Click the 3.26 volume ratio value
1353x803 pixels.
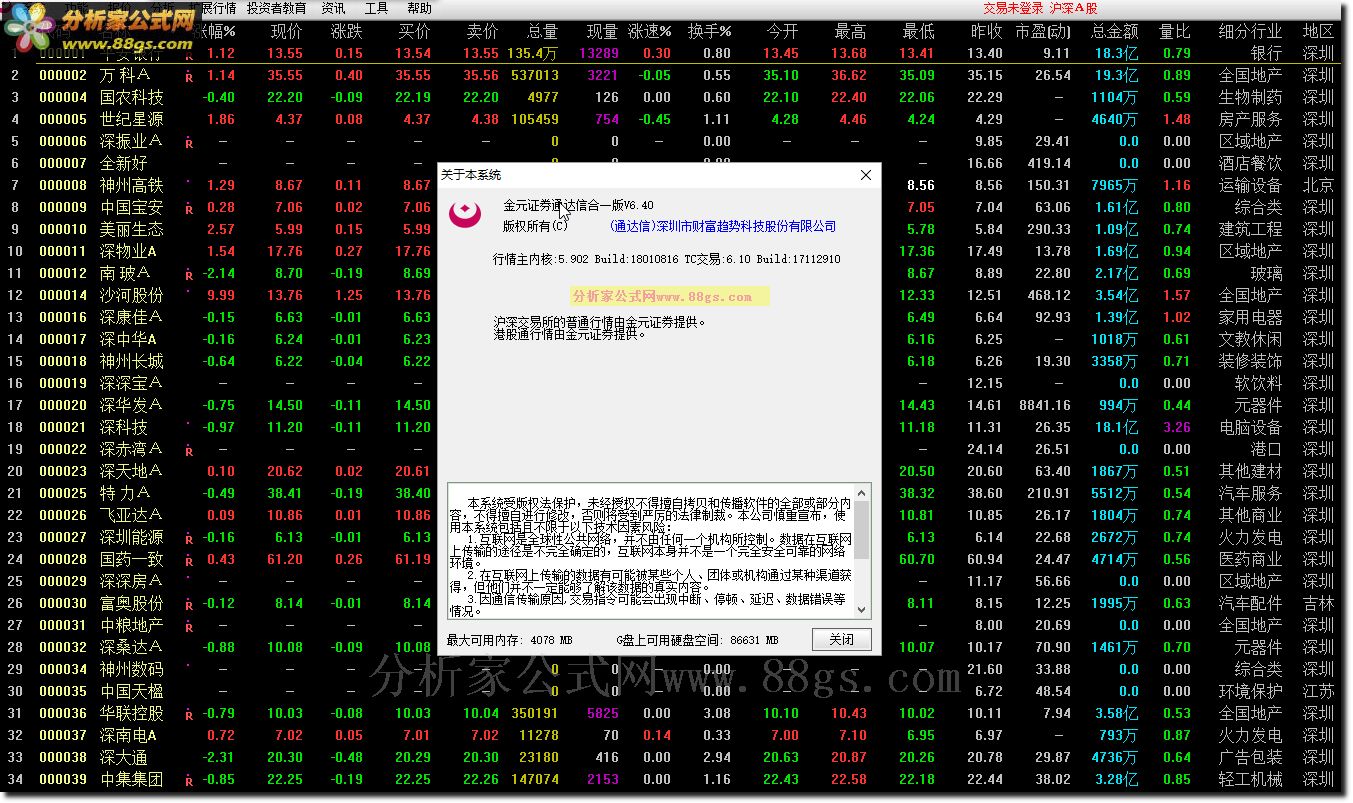[x=1177, y=428]
